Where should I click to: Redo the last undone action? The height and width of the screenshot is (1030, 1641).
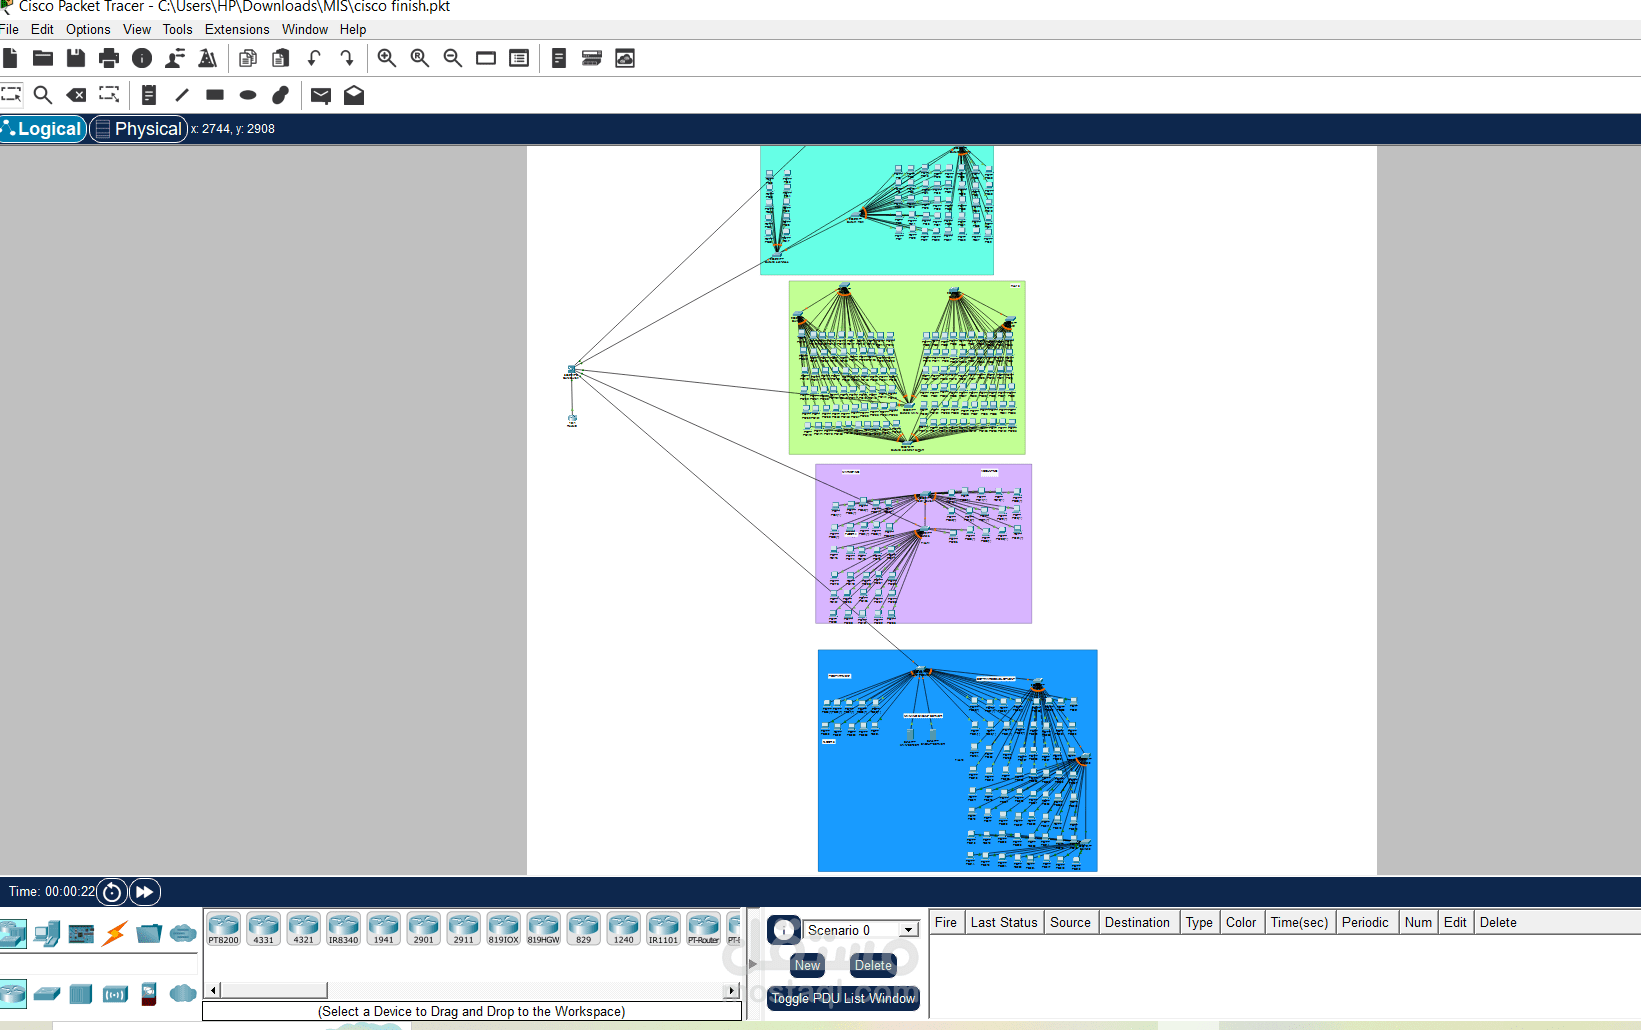[x=347, y=58]
